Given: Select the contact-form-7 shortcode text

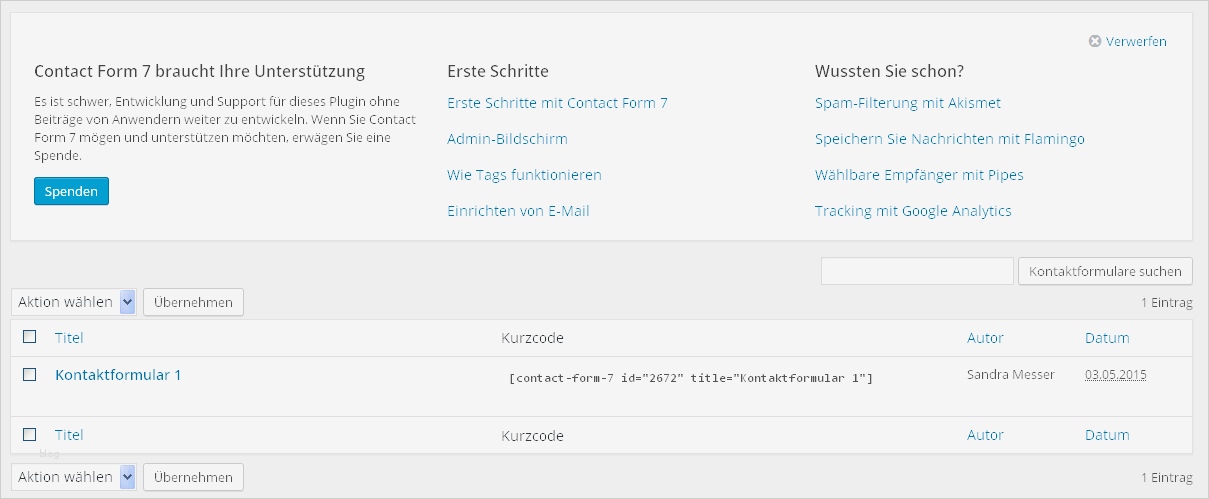Looking at the screenshot, I should tap(691, 378).
